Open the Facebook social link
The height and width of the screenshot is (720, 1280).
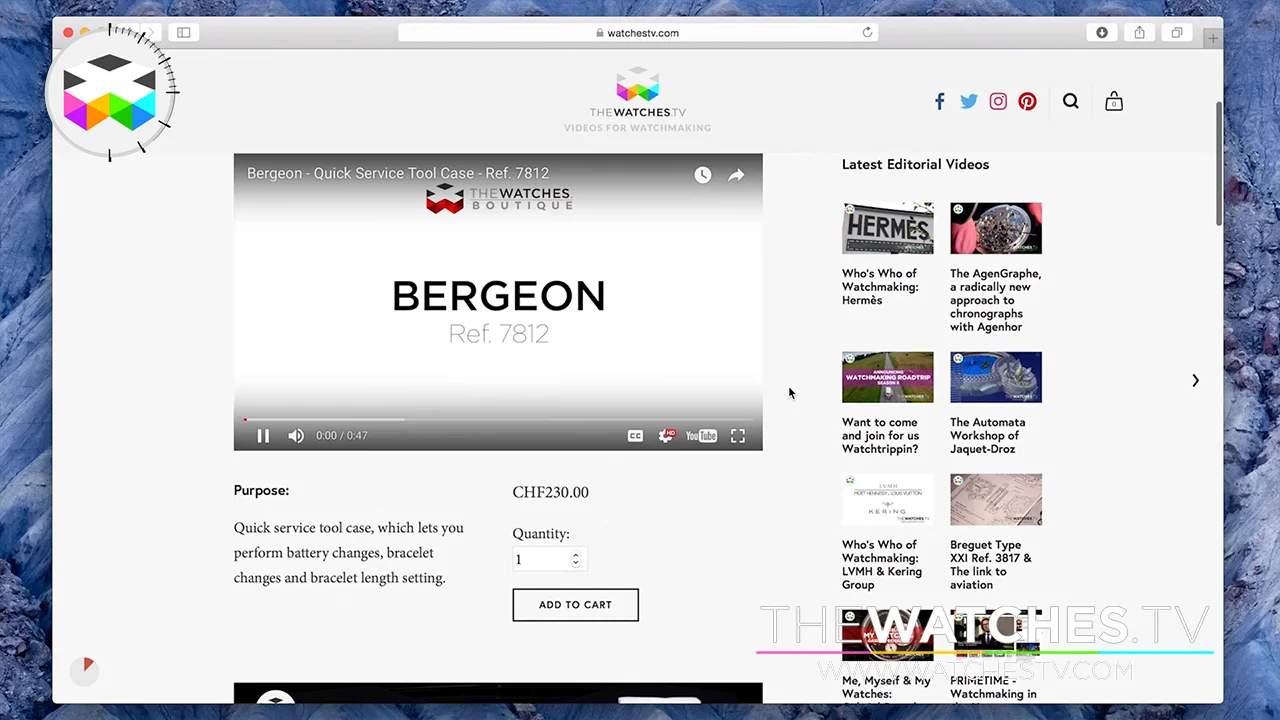click(940, 101)
